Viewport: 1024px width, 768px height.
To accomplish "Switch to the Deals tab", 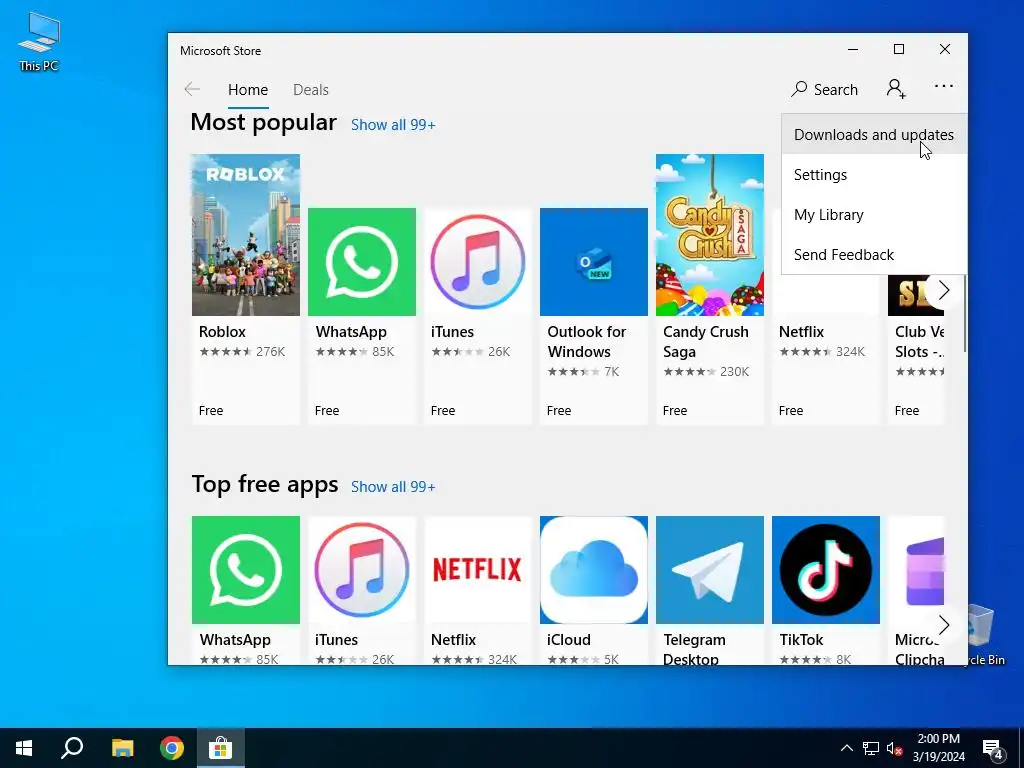I will 311,90.
